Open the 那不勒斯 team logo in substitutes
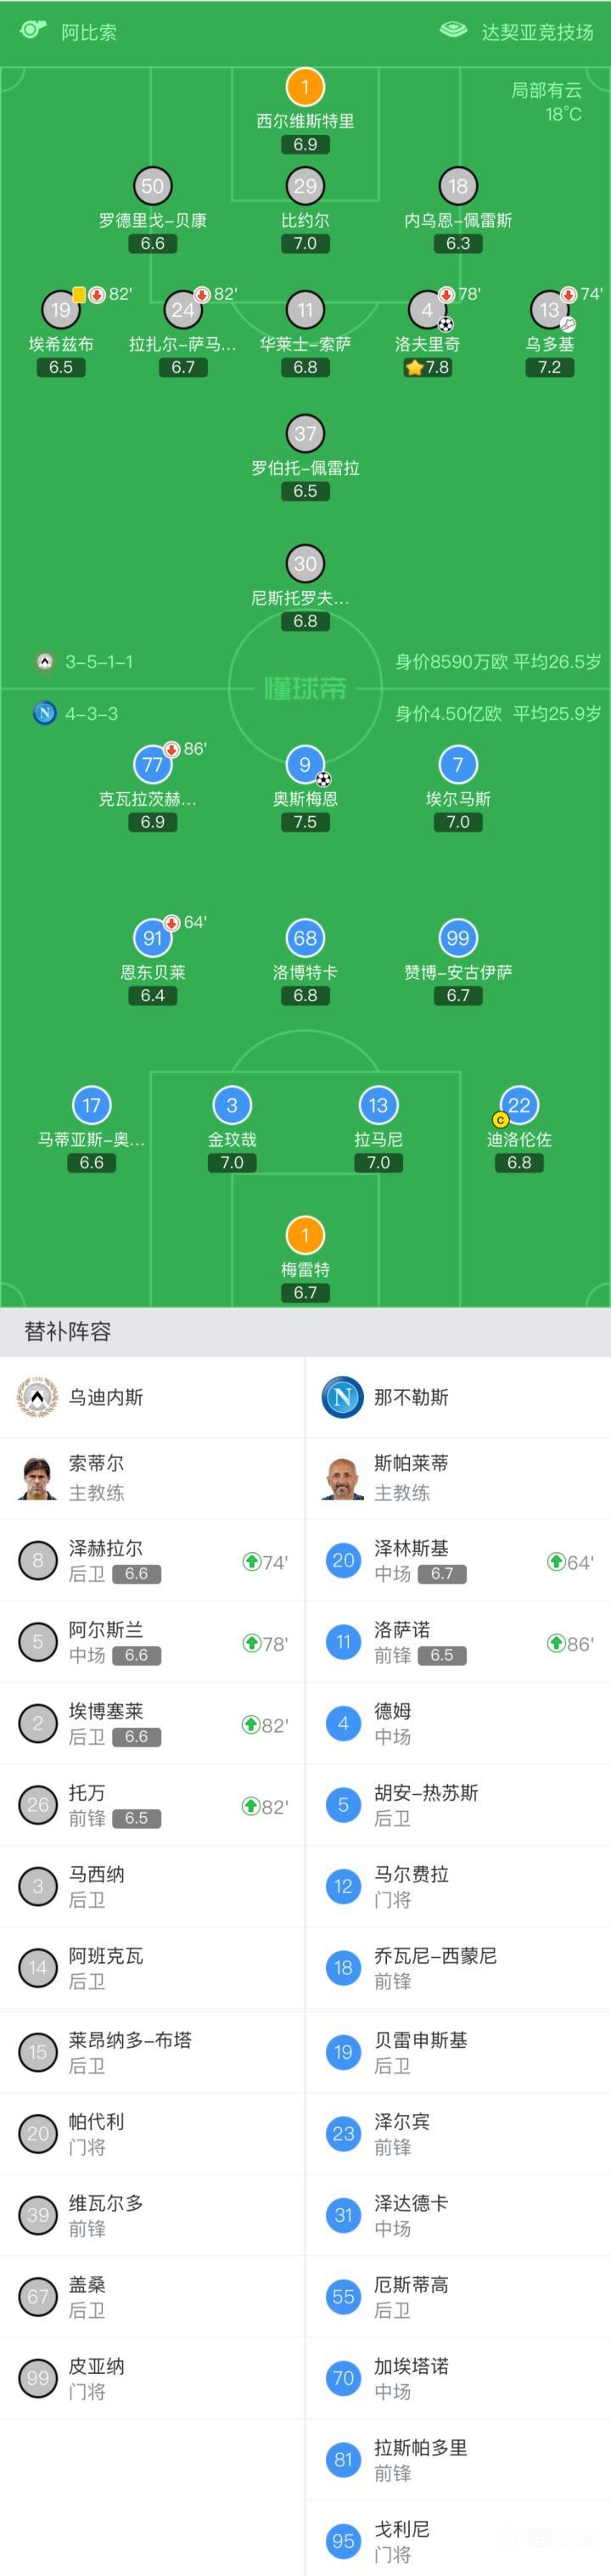 [x=342, y=1396]
